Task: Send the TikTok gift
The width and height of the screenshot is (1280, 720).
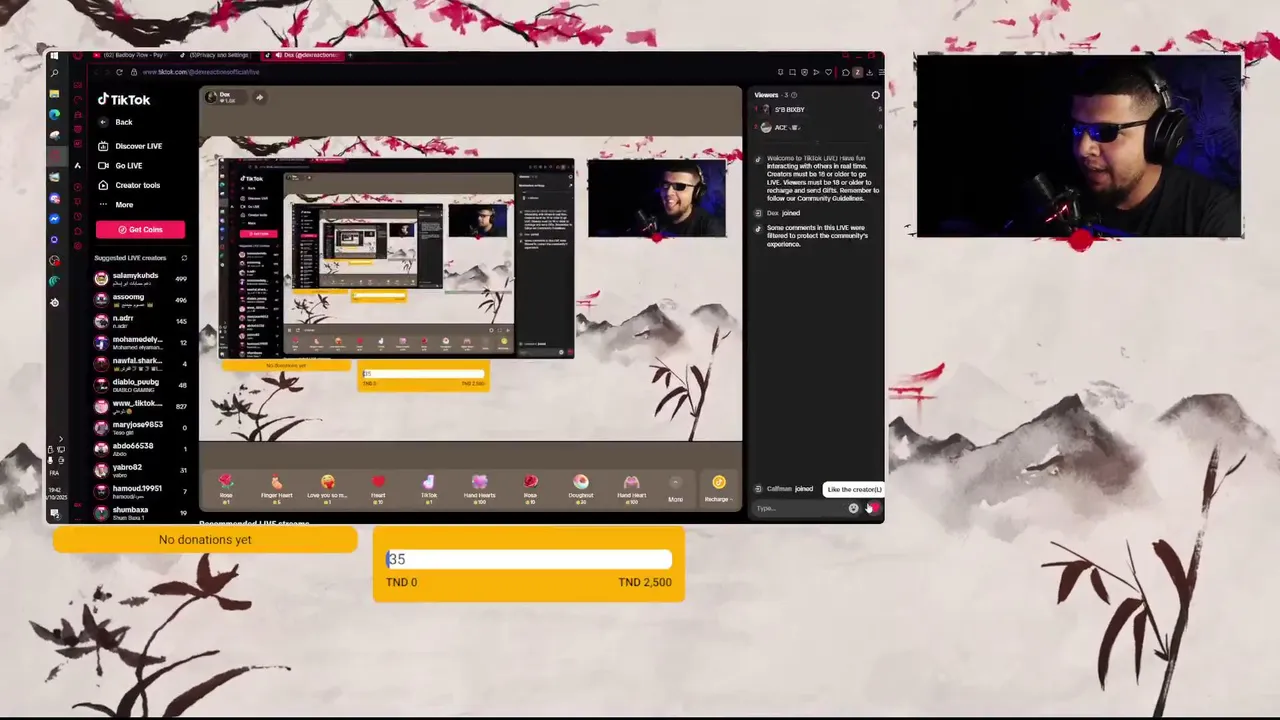Action: [x=429, y=488]
